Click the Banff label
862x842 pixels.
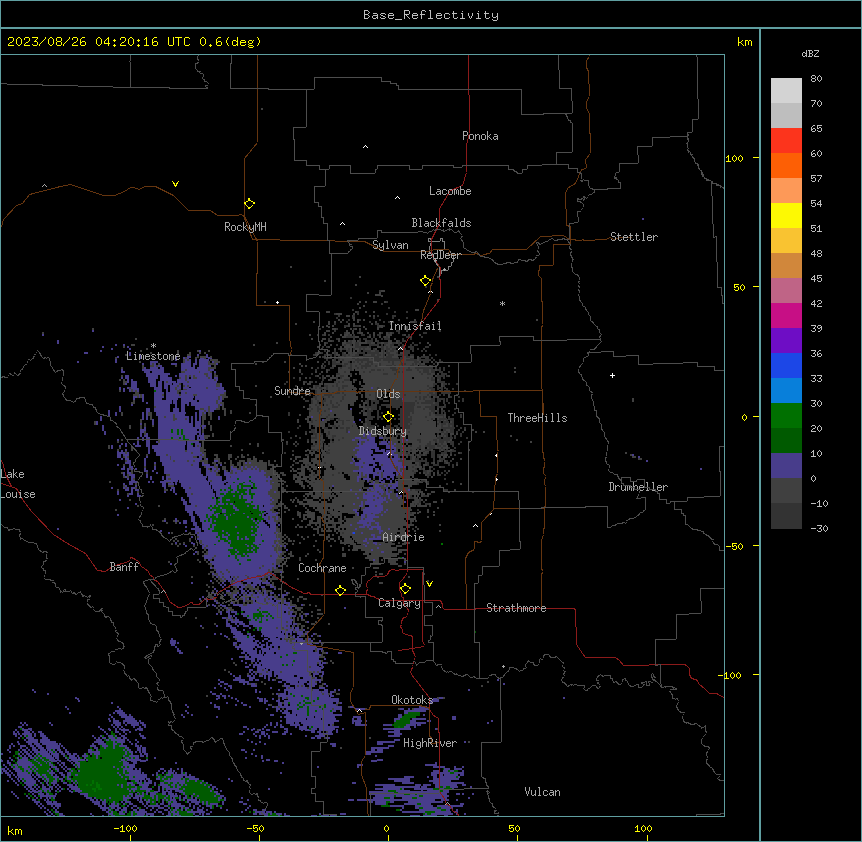pos(124,567)
